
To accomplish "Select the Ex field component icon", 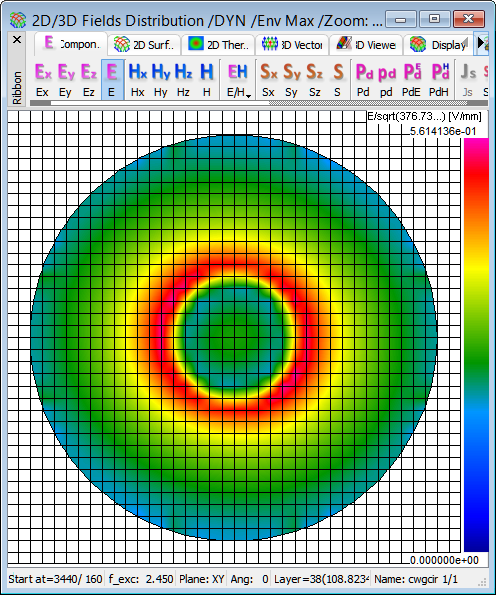I will click(43, 80).
